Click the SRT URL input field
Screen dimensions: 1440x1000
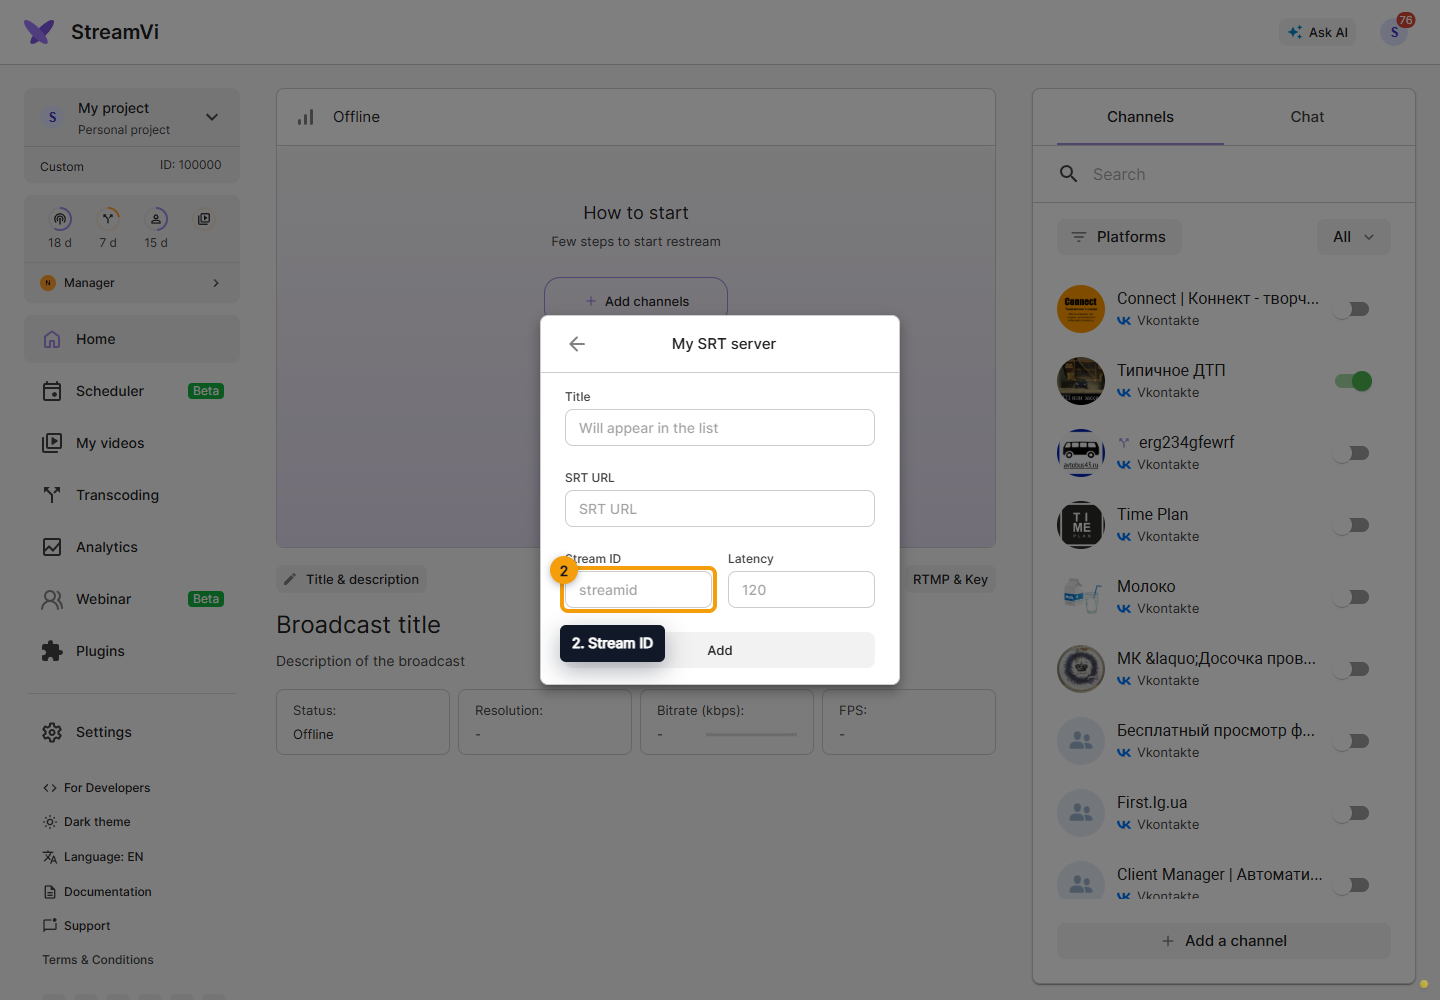[x=720, y=509]
